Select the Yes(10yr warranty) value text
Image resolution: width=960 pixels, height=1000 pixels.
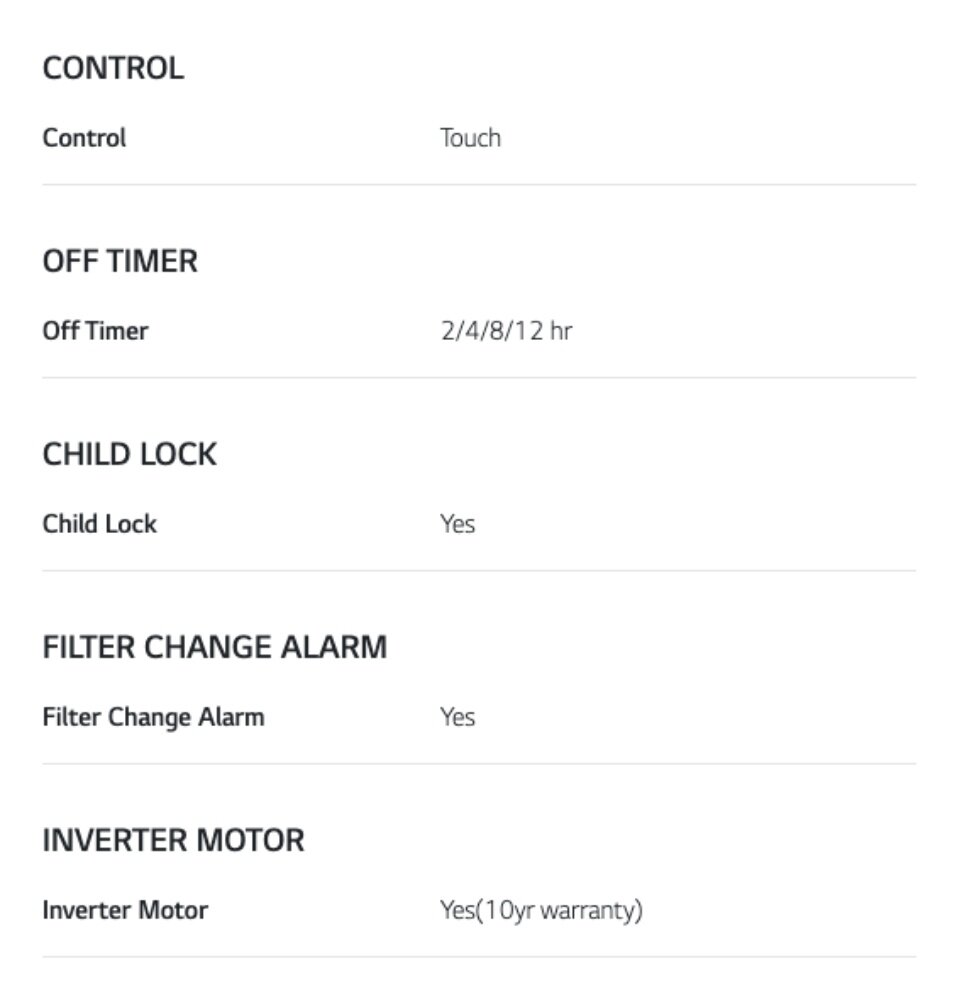pyautogui.click(x=541, y=911)
